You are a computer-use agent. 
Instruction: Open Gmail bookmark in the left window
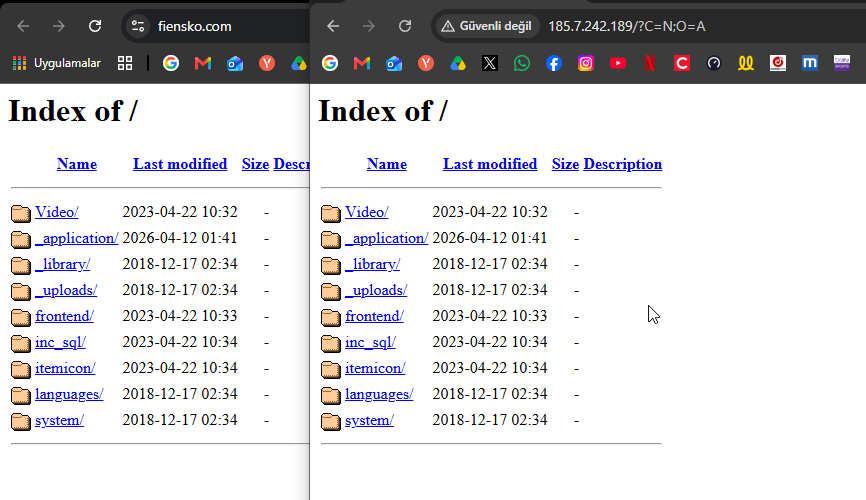[x=203, y=64]
